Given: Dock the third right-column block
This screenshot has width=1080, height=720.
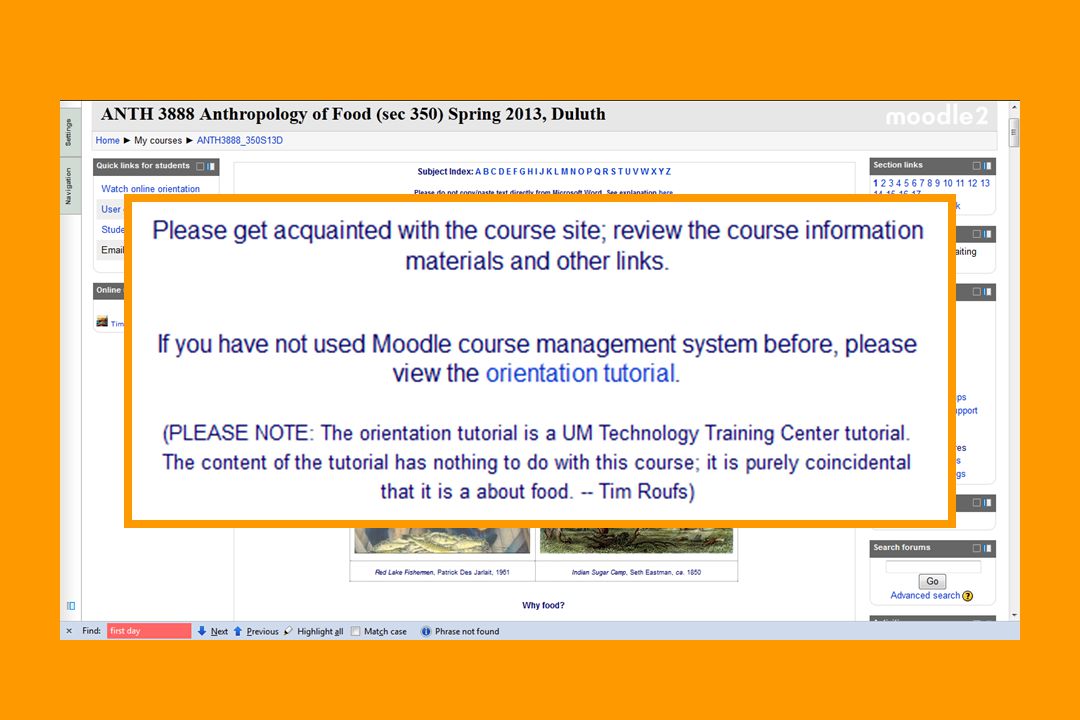Looking at the screenshot, I should tap(988, 292).
